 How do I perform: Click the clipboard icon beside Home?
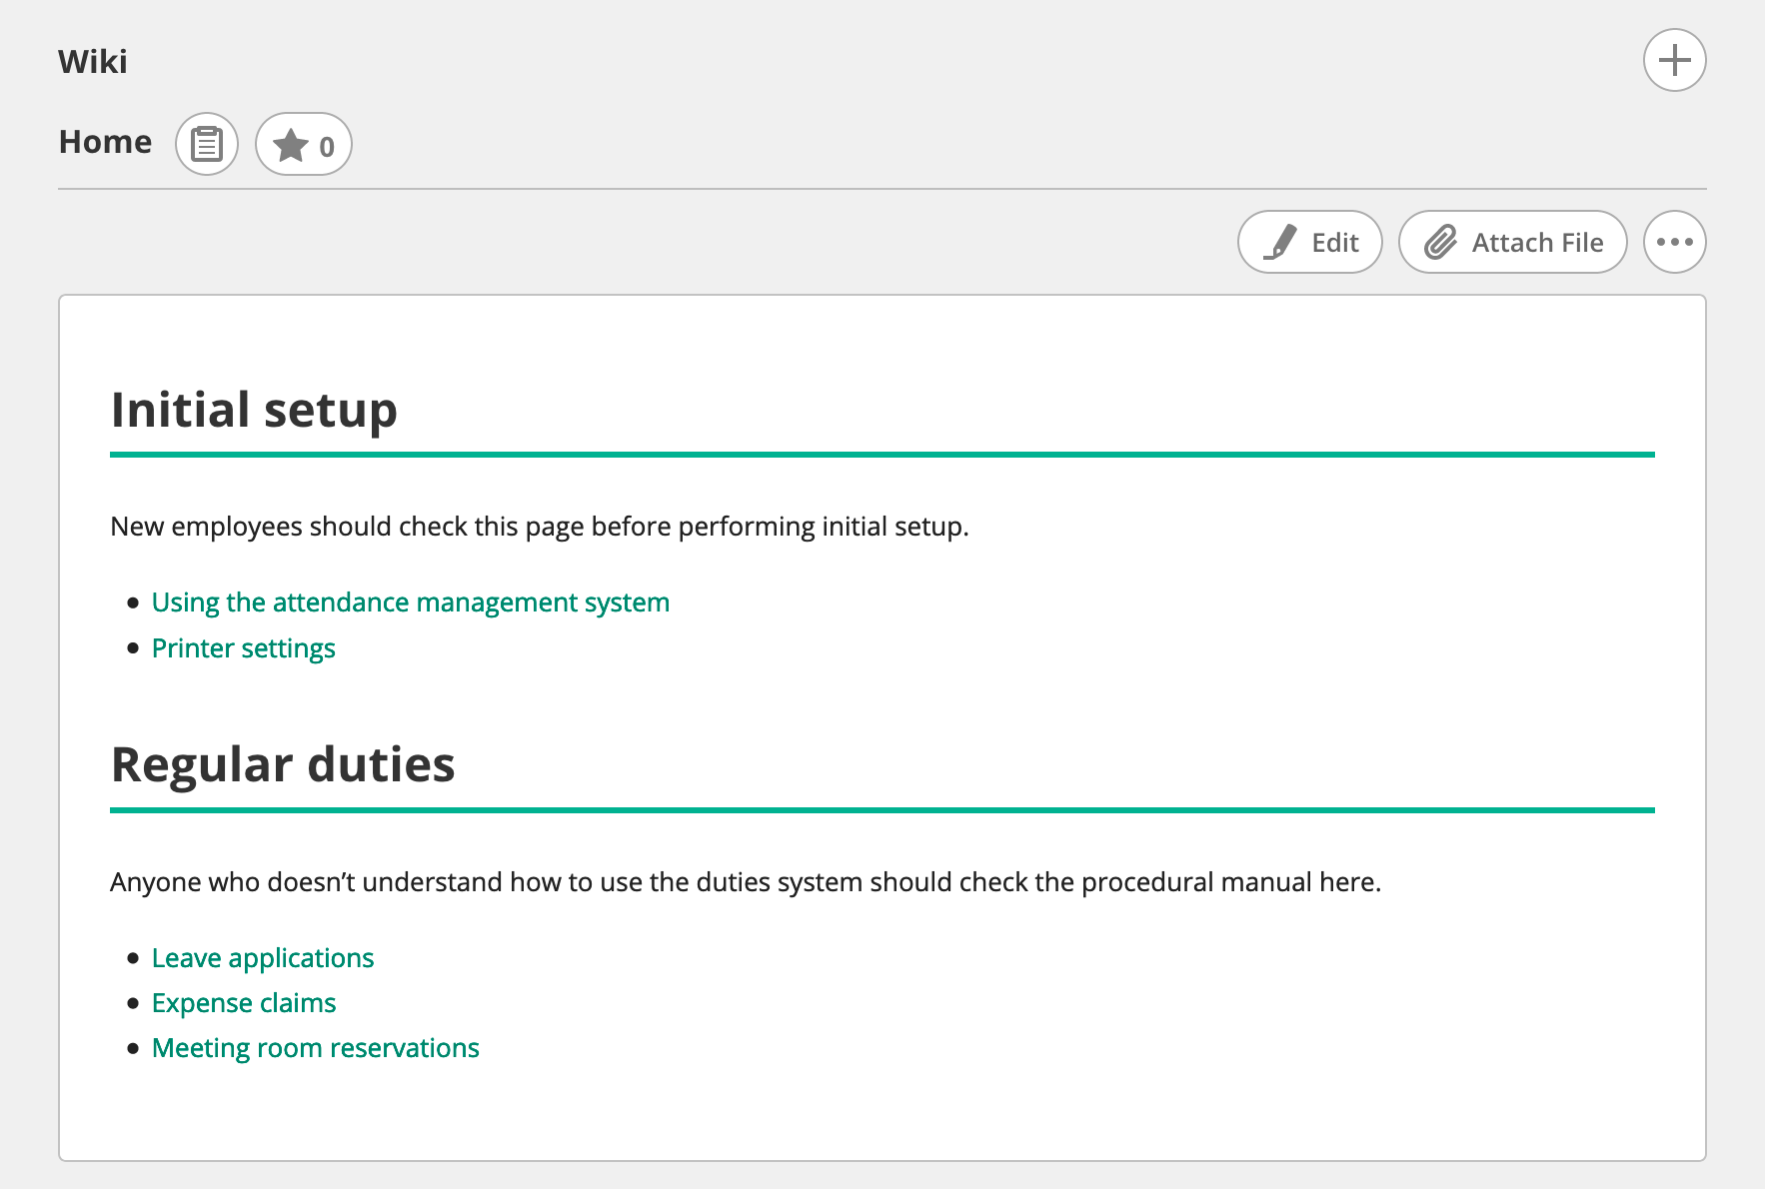click(x=207, y=144)
